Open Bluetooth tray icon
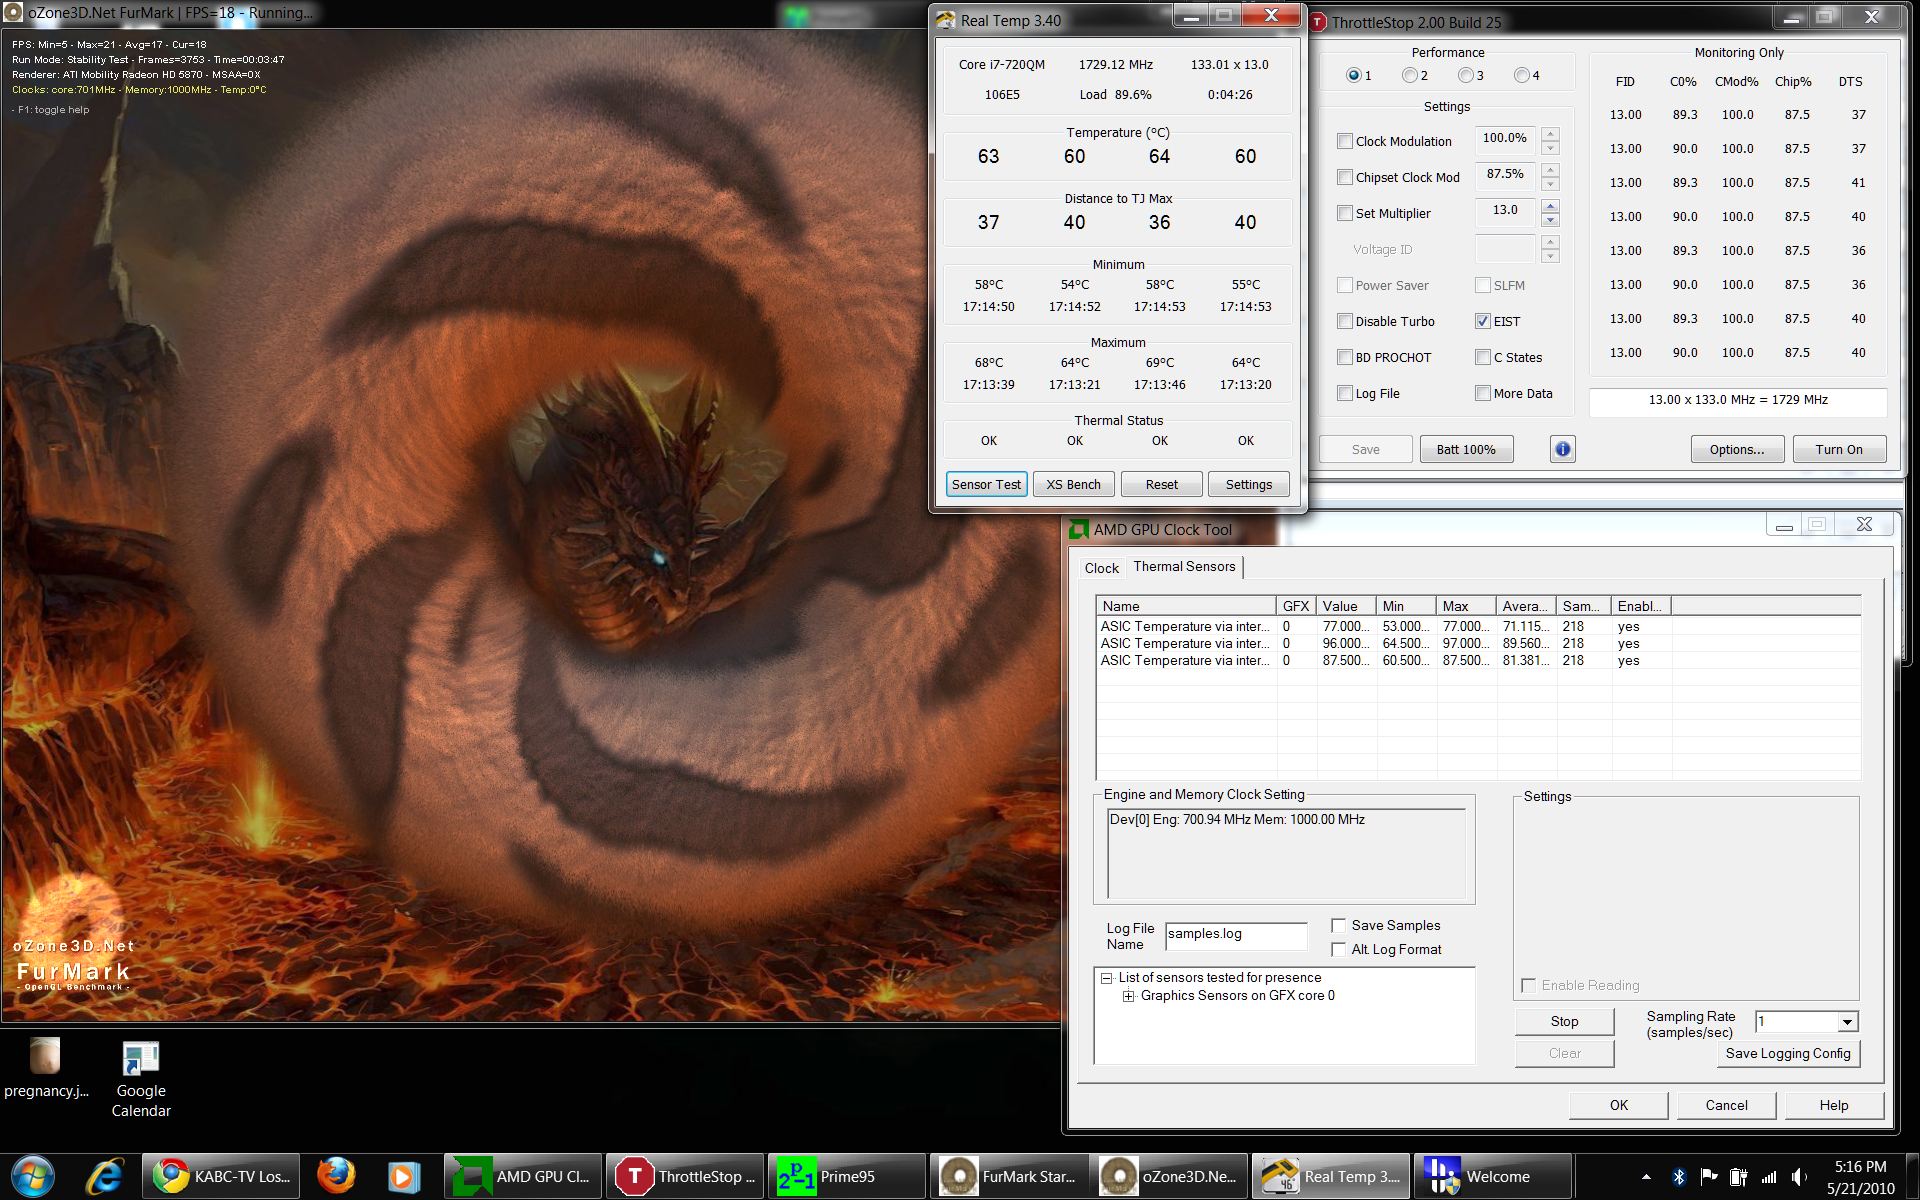Screen dimensions: 1920x1200 click(x=1679, y=1177)
